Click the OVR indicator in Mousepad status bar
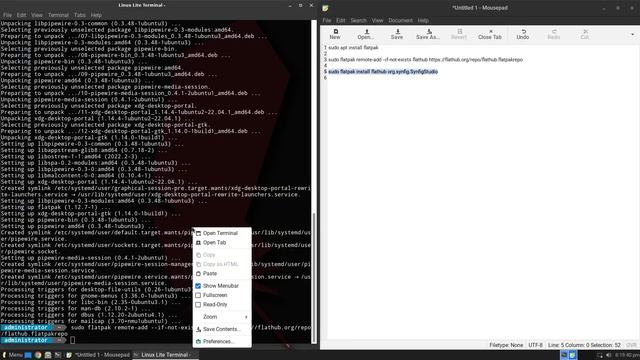The height and width of the screenshot is (360, 640). point(631,345)
